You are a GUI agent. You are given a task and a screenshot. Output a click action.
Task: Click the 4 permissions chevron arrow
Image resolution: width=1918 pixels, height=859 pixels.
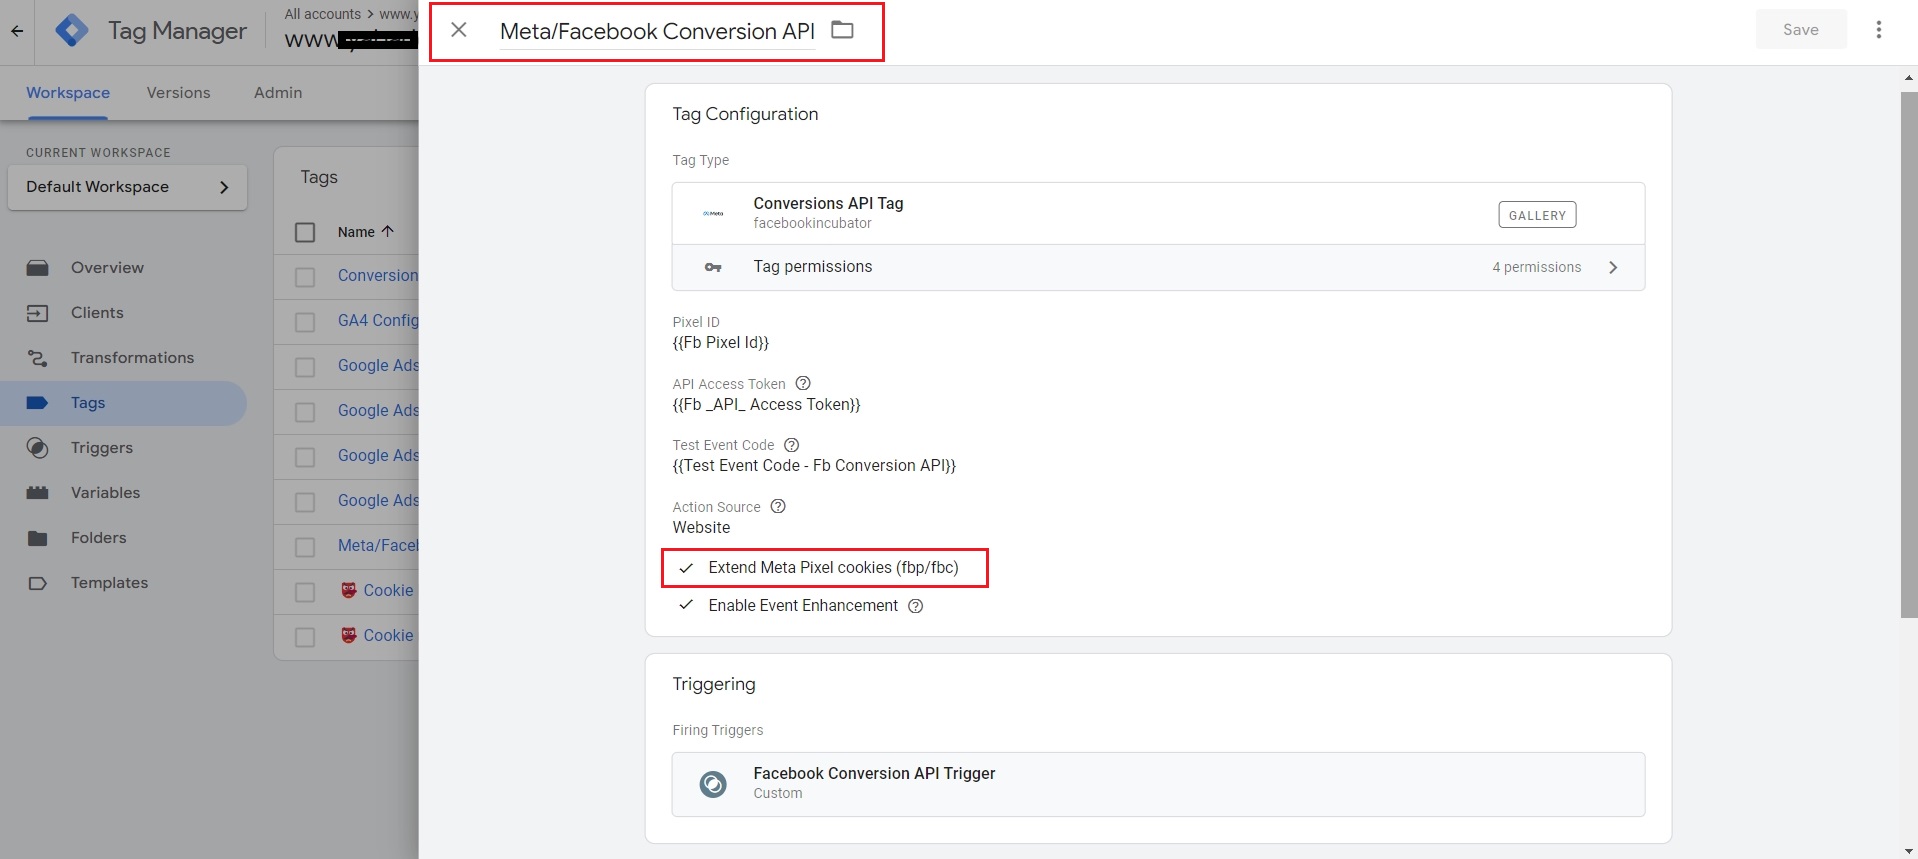(1613, 267)
